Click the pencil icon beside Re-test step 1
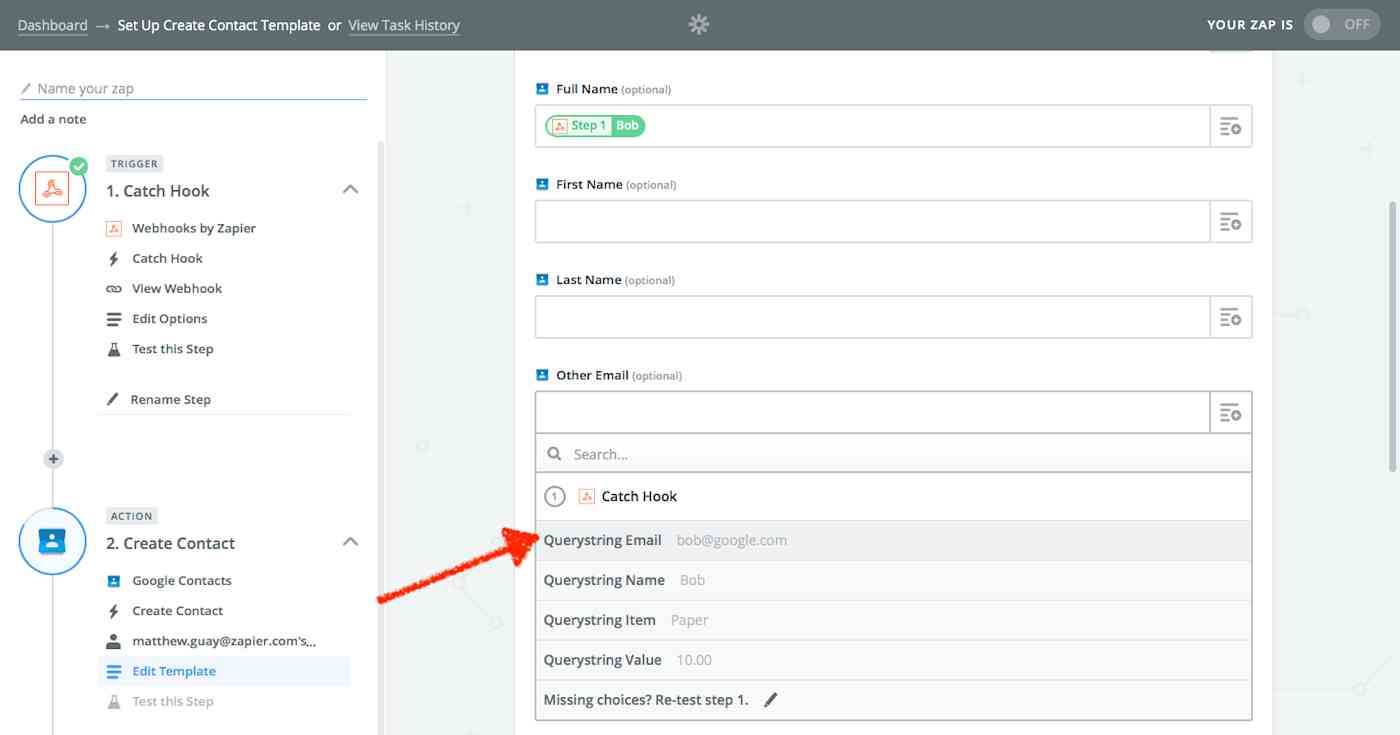Viewport: 1400px width, 735px height. click(770, 700)
